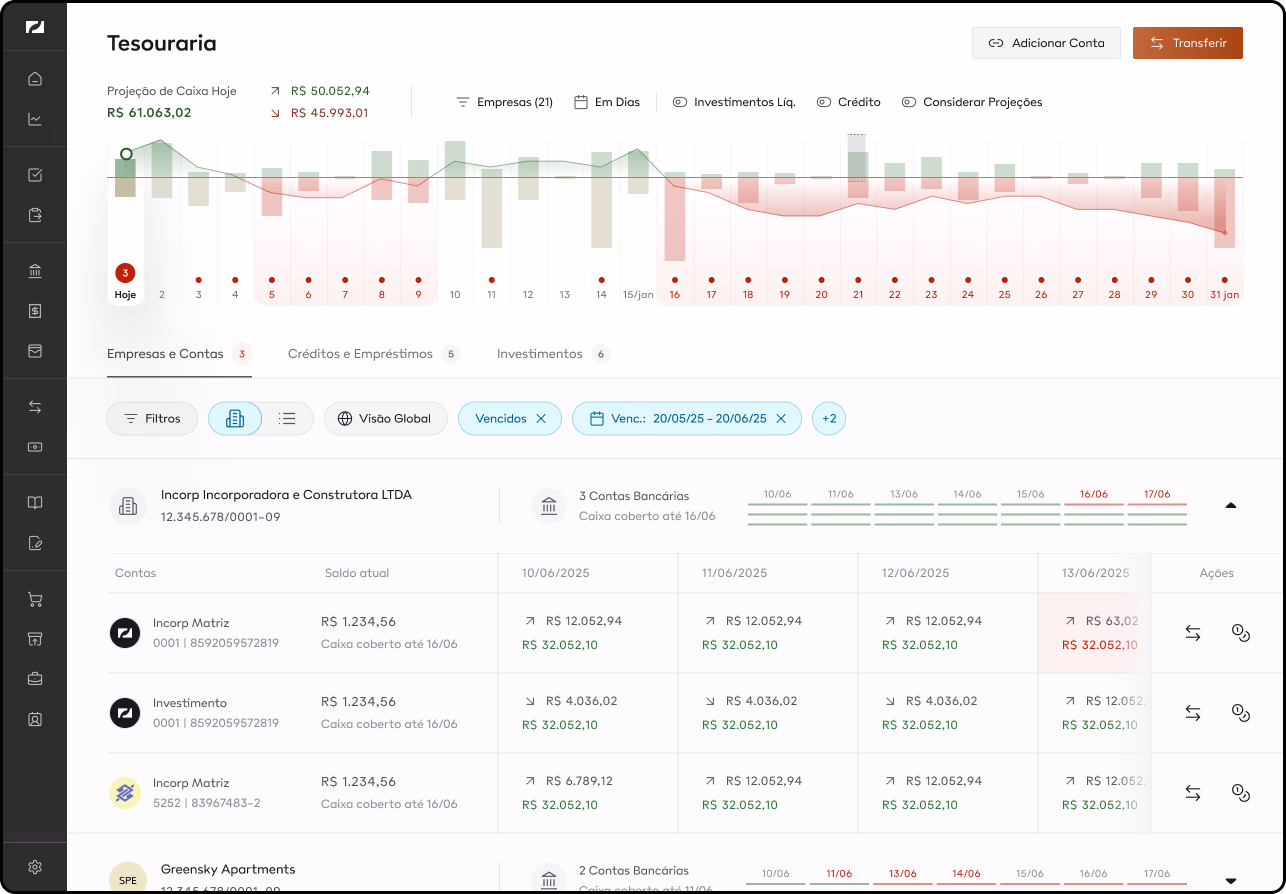Switch to the list view
This screenshot has height=894, width=1286.
pos(287,419)
